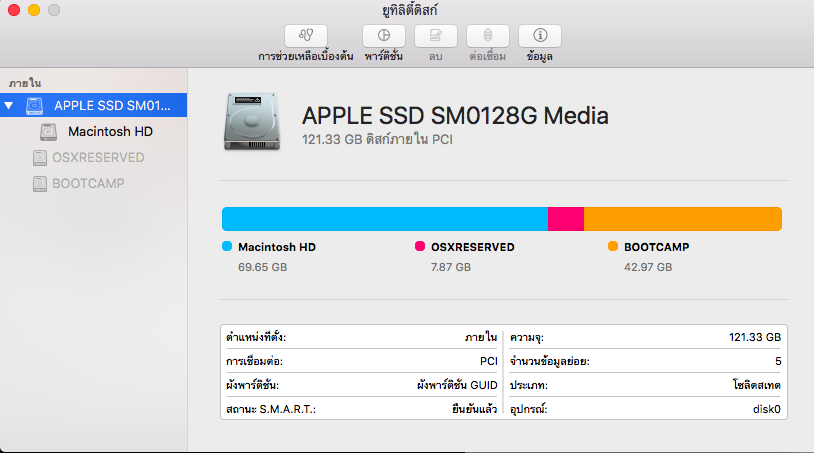Click the orange BOOTCAMP segment of the usage bar

(x=683, y=219)
